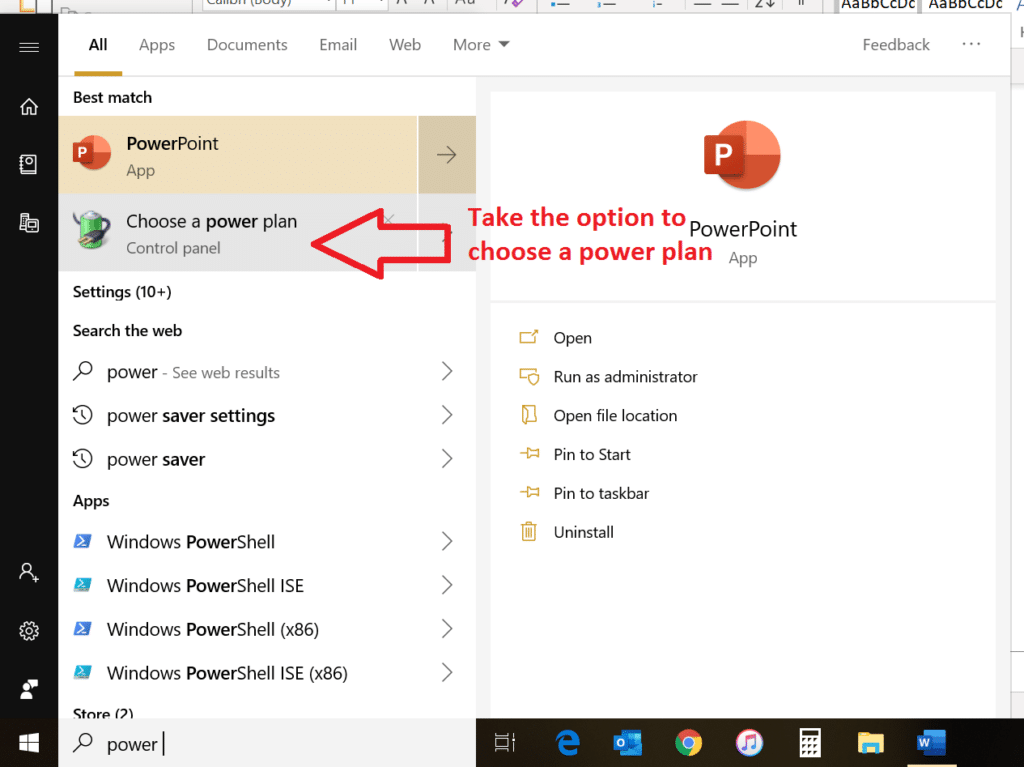Open Outlook from the taskbar
Image resolution: width=1024 pixels, height=767 pixels.
627,743
